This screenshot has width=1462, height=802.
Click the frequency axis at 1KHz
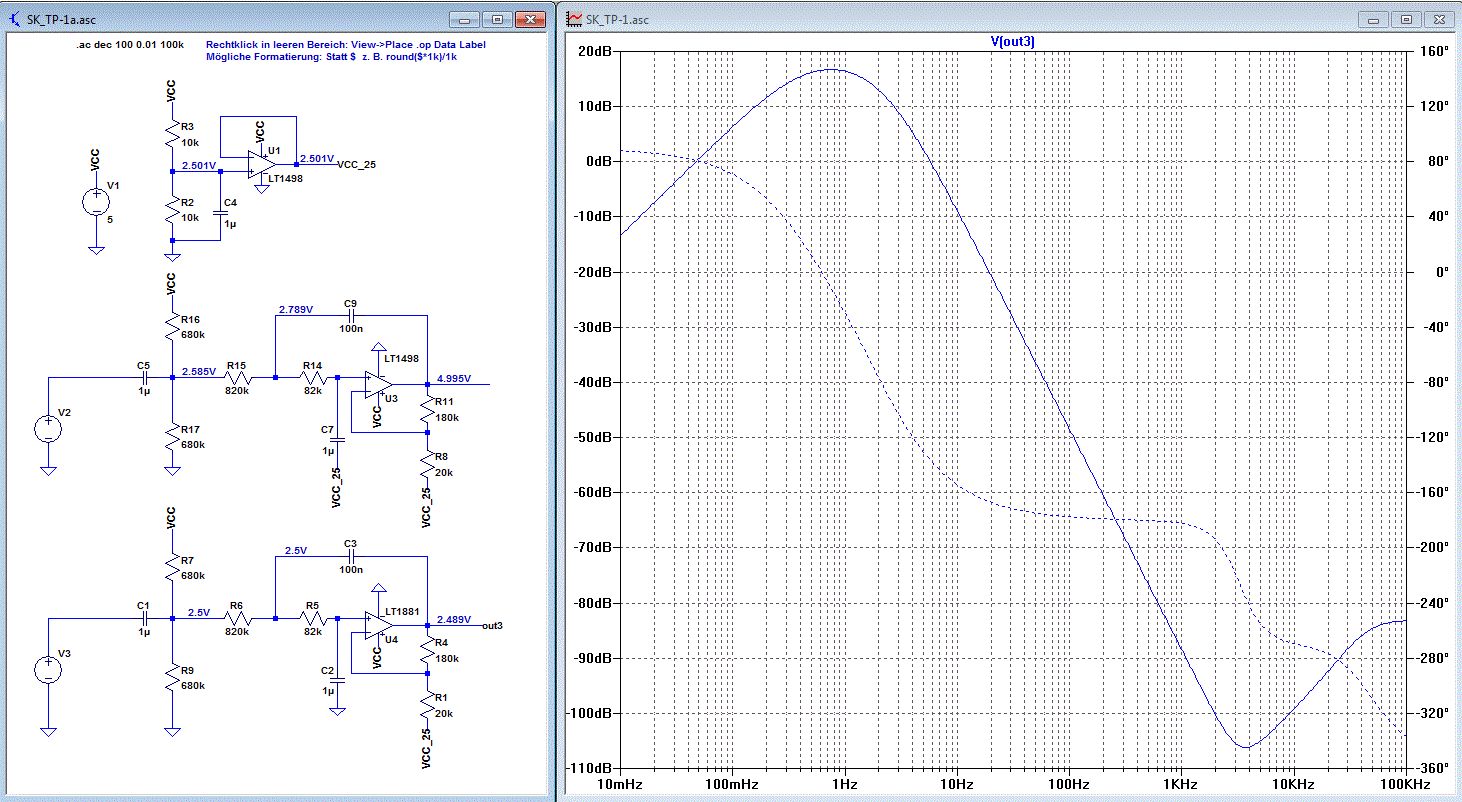coord(1180,784)
